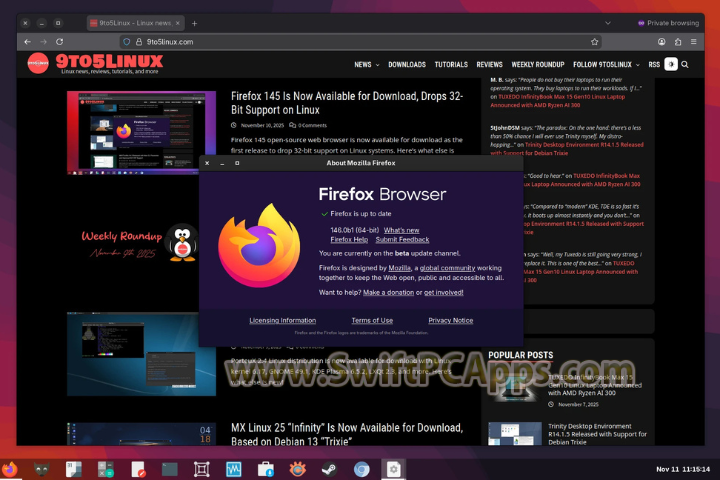Follow the Mozilla link in About dialog
Viewport: 720px width, 480px height.
pyautogui.click(x=399, y=268)
